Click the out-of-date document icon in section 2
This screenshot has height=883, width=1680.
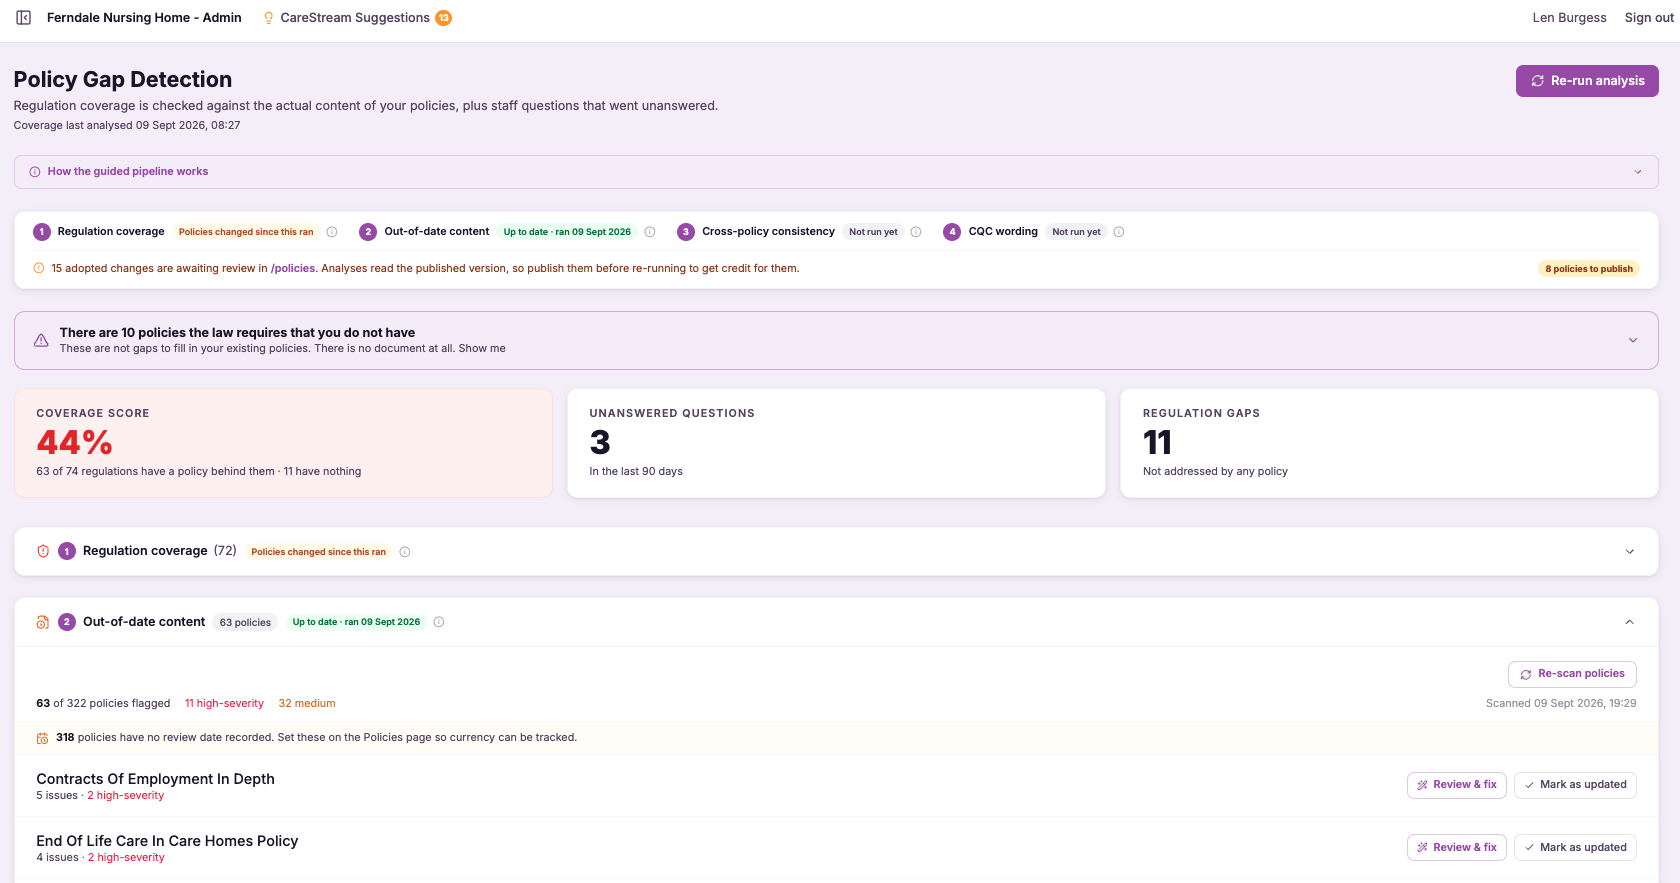coord(43,622)
